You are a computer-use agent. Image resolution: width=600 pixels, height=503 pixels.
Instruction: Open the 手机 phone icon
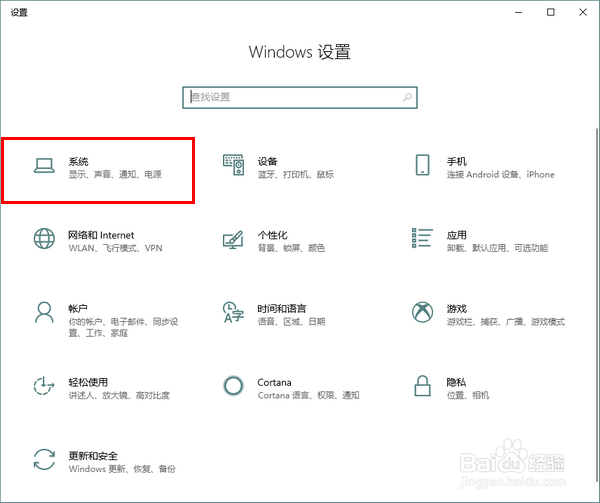422,165
